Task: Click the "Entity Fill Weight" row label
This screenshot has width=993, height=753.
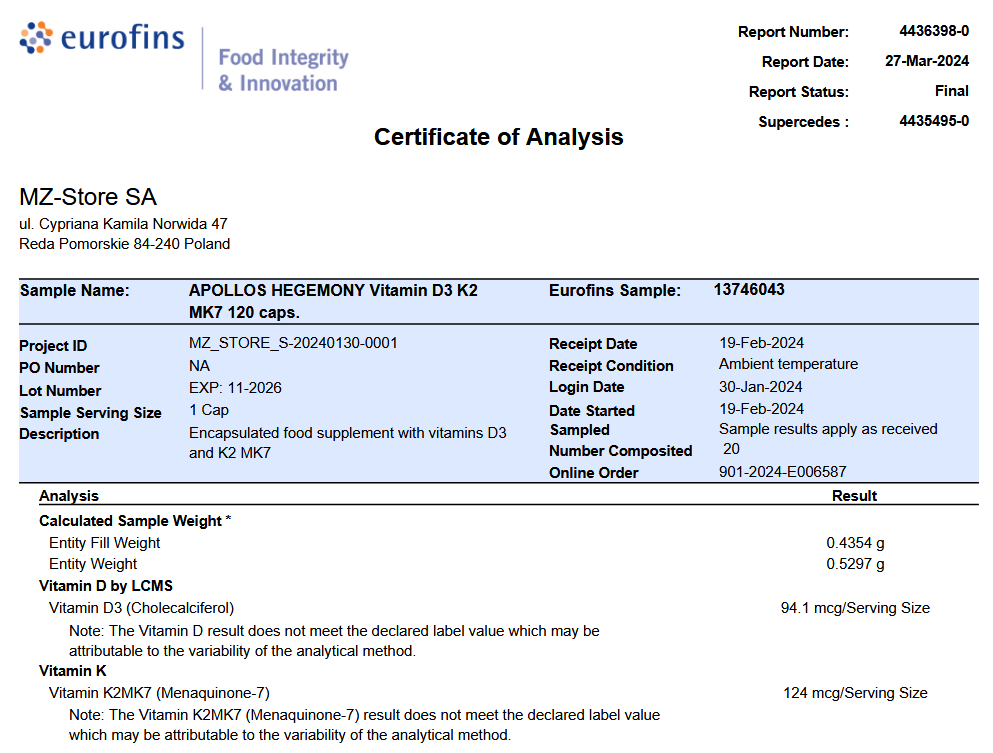Action: click(104, 543)
